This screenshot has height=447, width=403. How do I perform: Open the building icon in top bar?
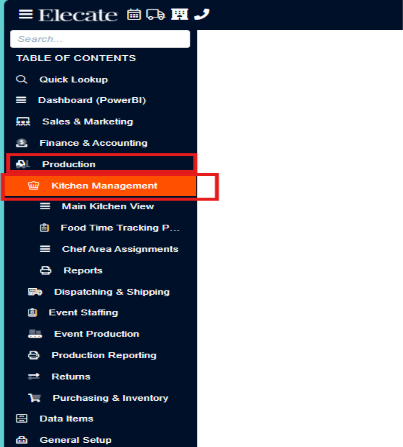click(x=180, y=14)
